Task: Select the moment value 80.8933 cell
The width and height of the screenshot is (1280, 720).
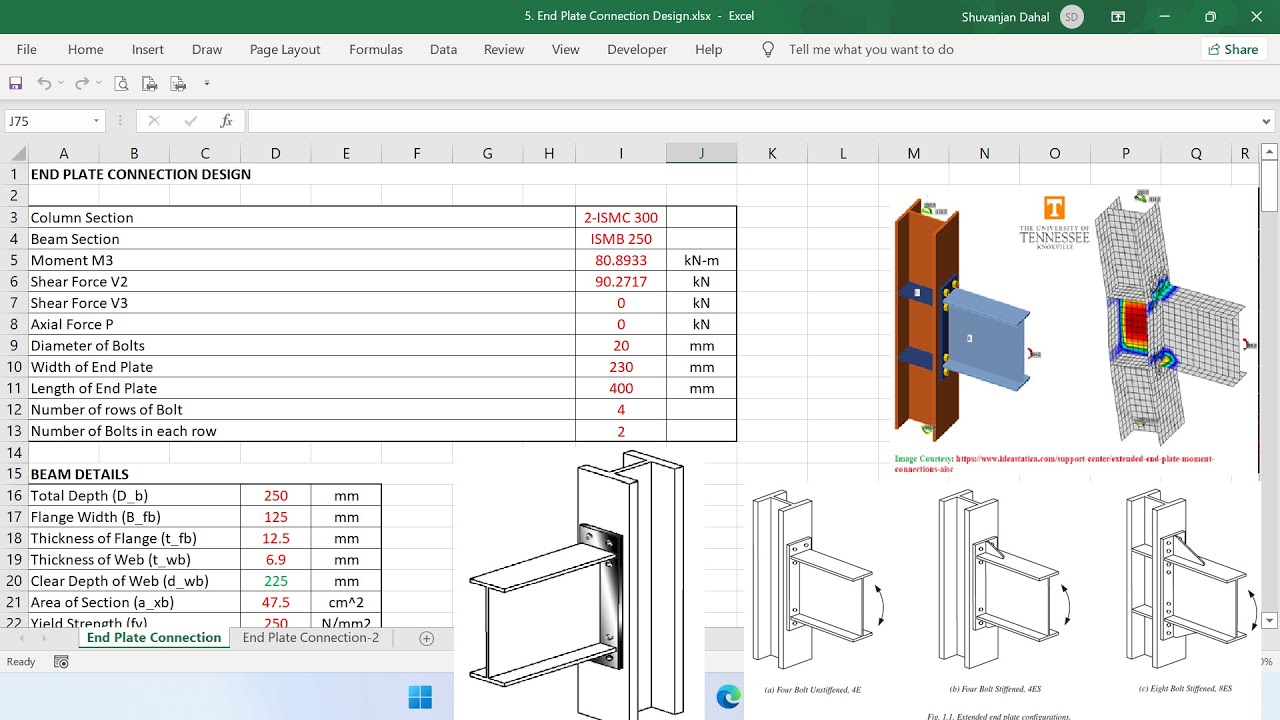Action: click(x=621, y=260)
